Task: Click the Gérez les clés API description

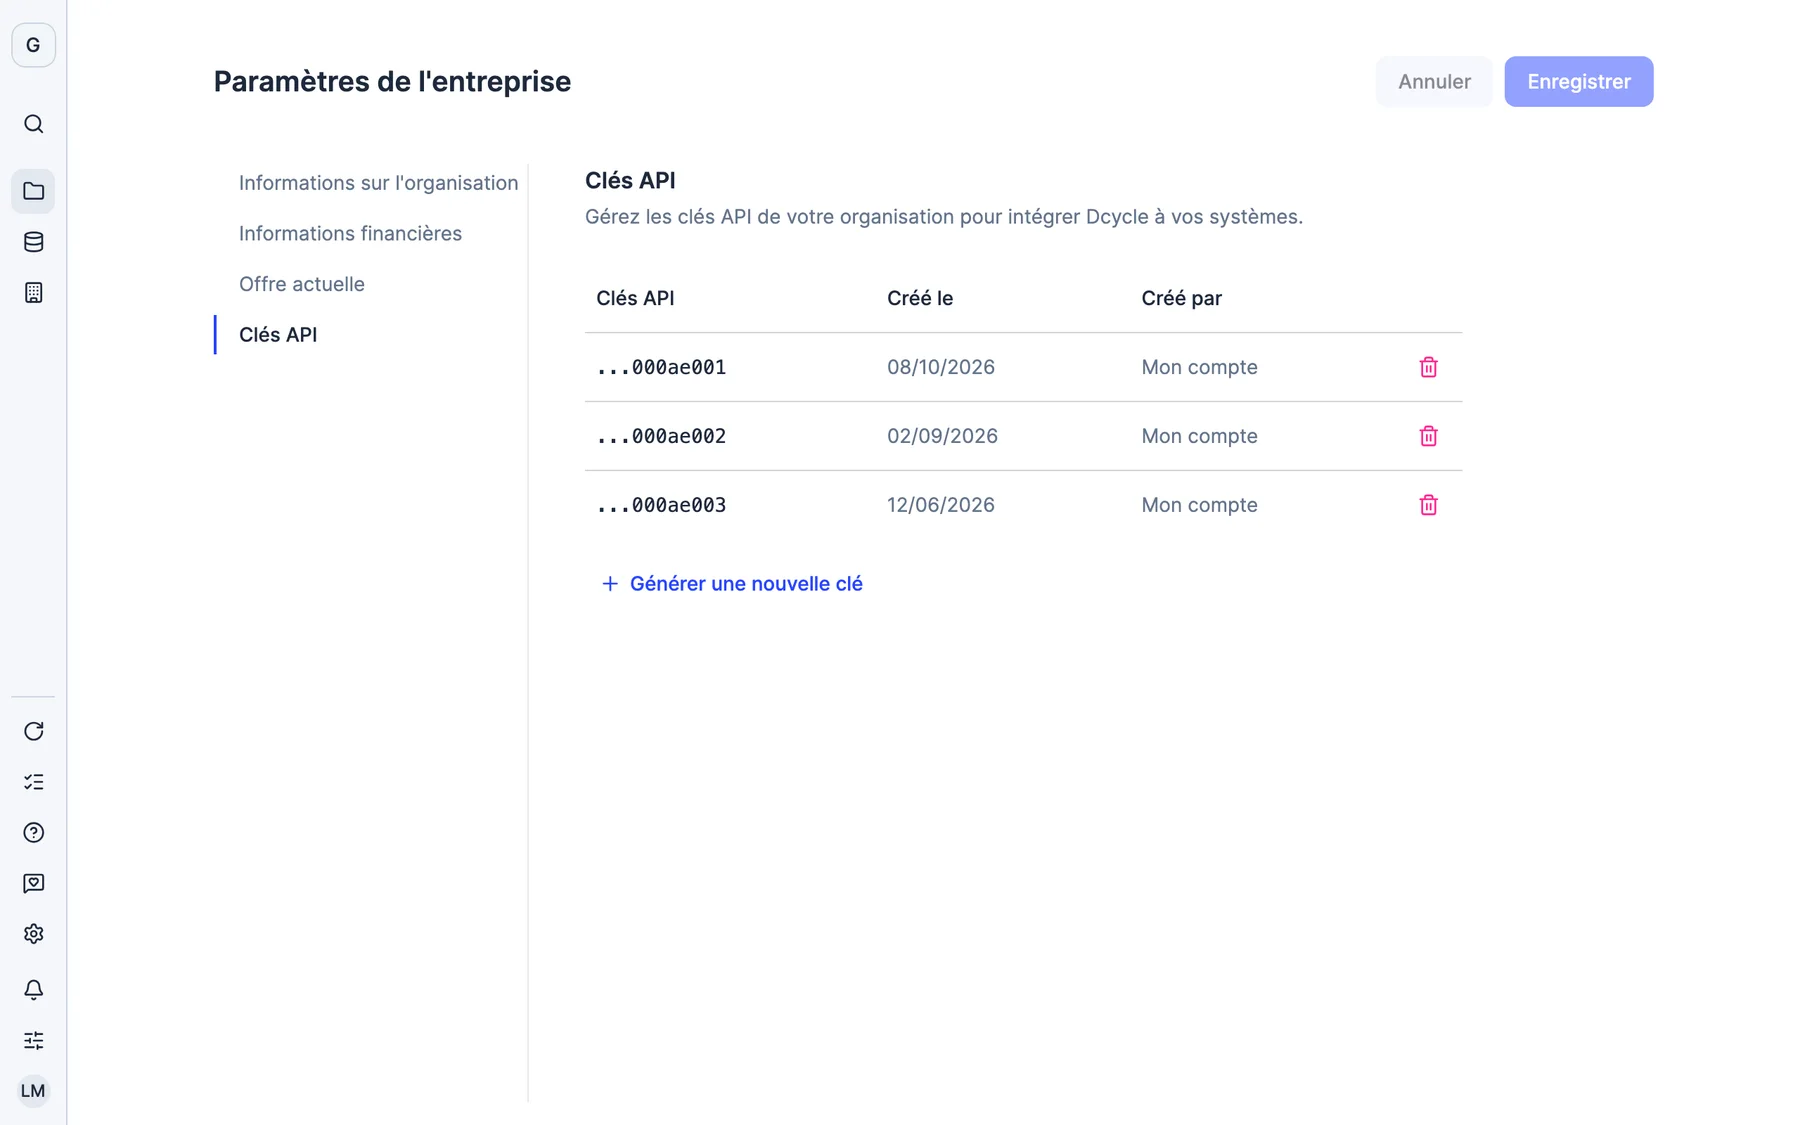Action: tap(944, 217)
